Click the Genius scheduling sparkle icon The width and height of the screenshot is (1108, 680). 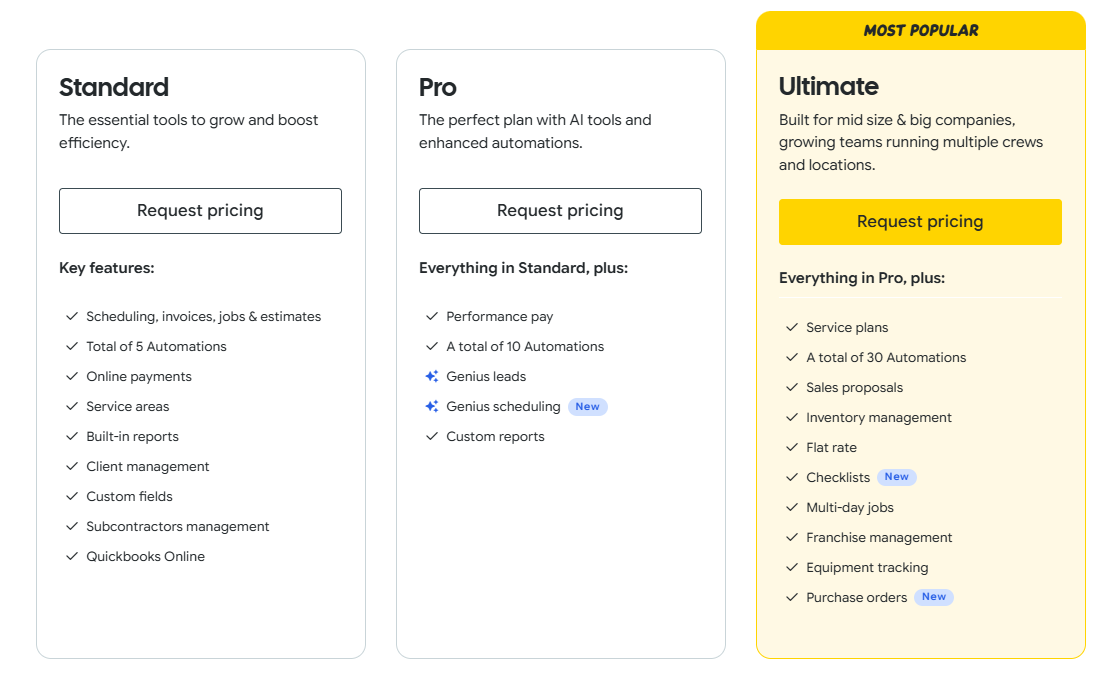[432, 406]
